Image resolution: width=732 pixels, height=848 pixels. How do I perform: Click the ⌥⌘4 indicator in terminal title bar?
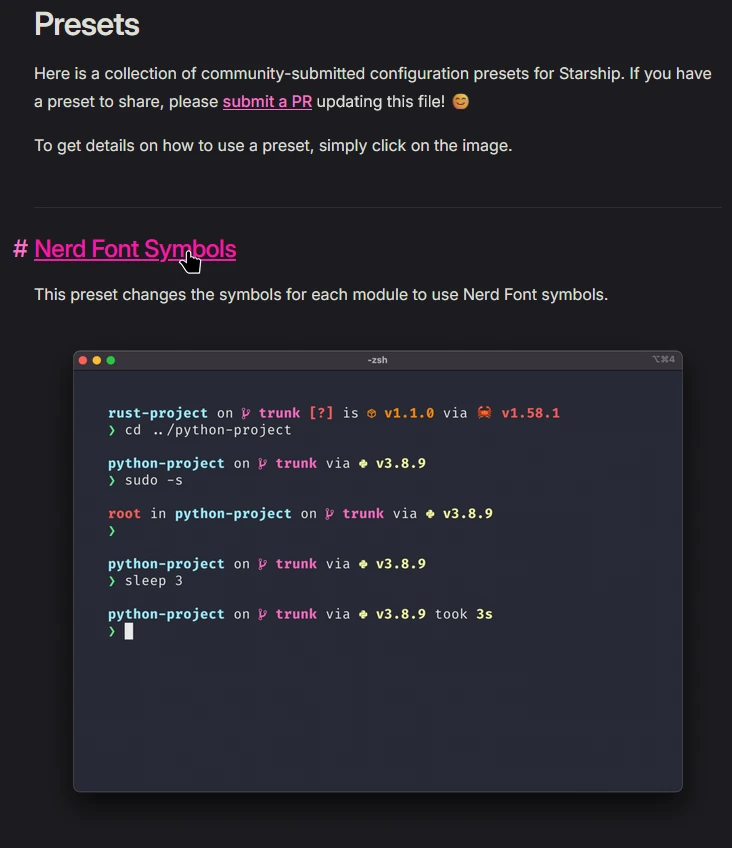tap(663, 360)
